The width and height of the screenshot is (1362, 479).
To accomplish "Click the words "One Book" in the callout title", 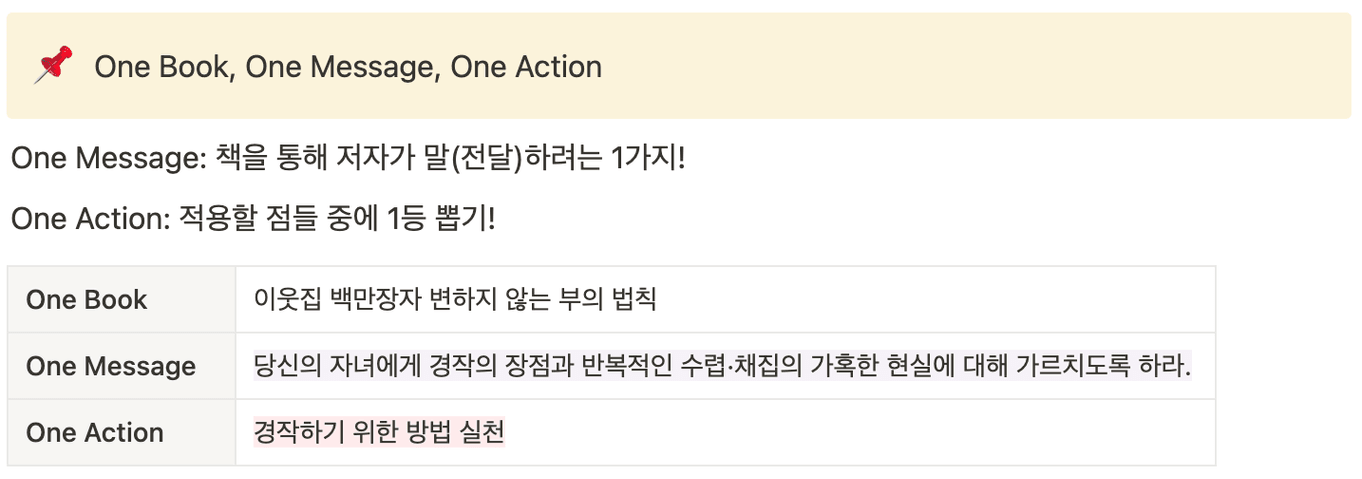I will click(165, 67).
